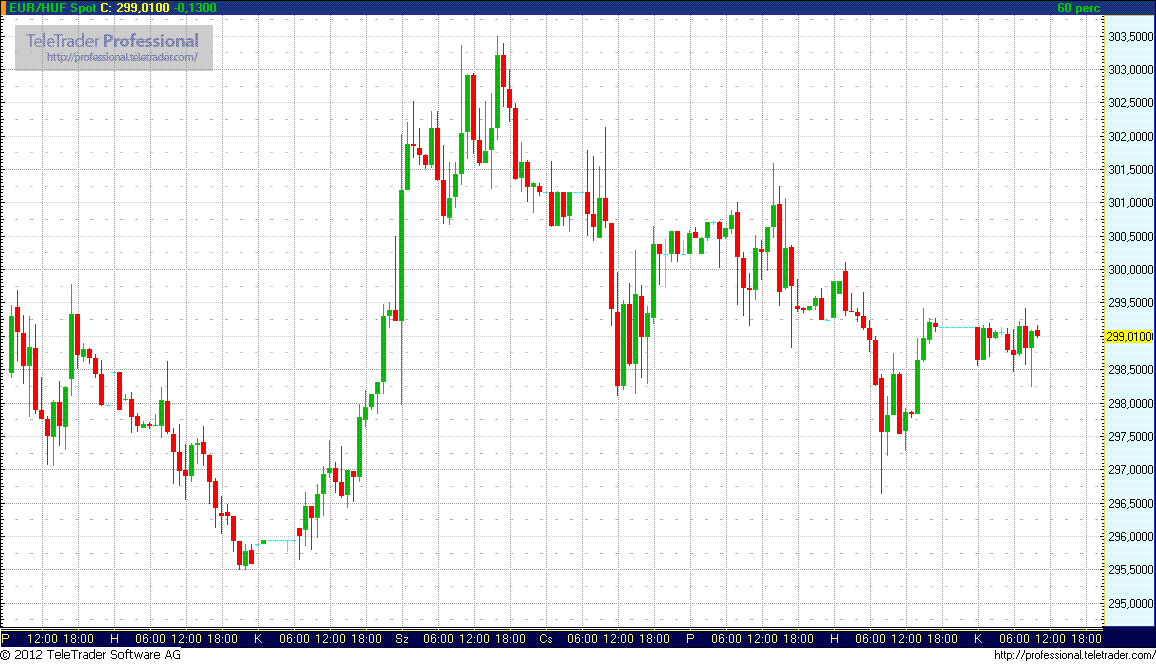1156x664 pixels.
Task: Click the 06:00 label right after Sz
Action: click(x=438, y=638)
